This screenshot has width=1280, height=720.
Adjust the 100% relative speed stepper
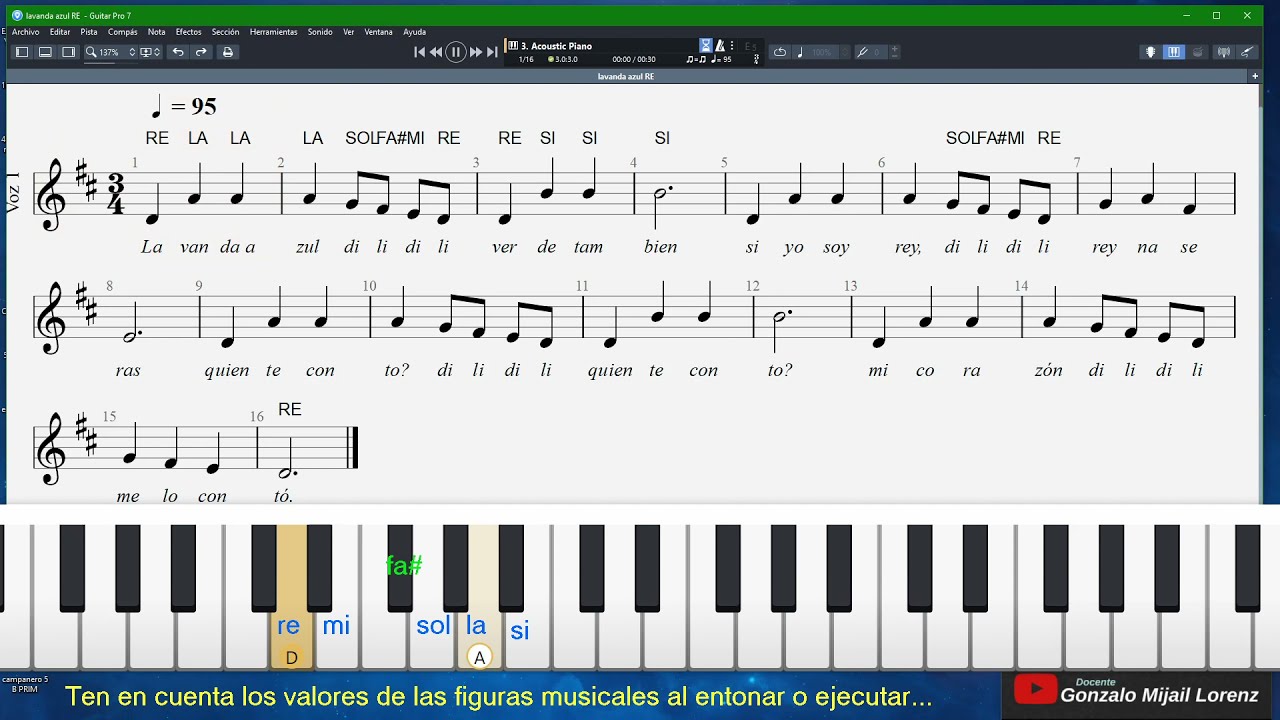pyautogui.click(x=845, y=52)
